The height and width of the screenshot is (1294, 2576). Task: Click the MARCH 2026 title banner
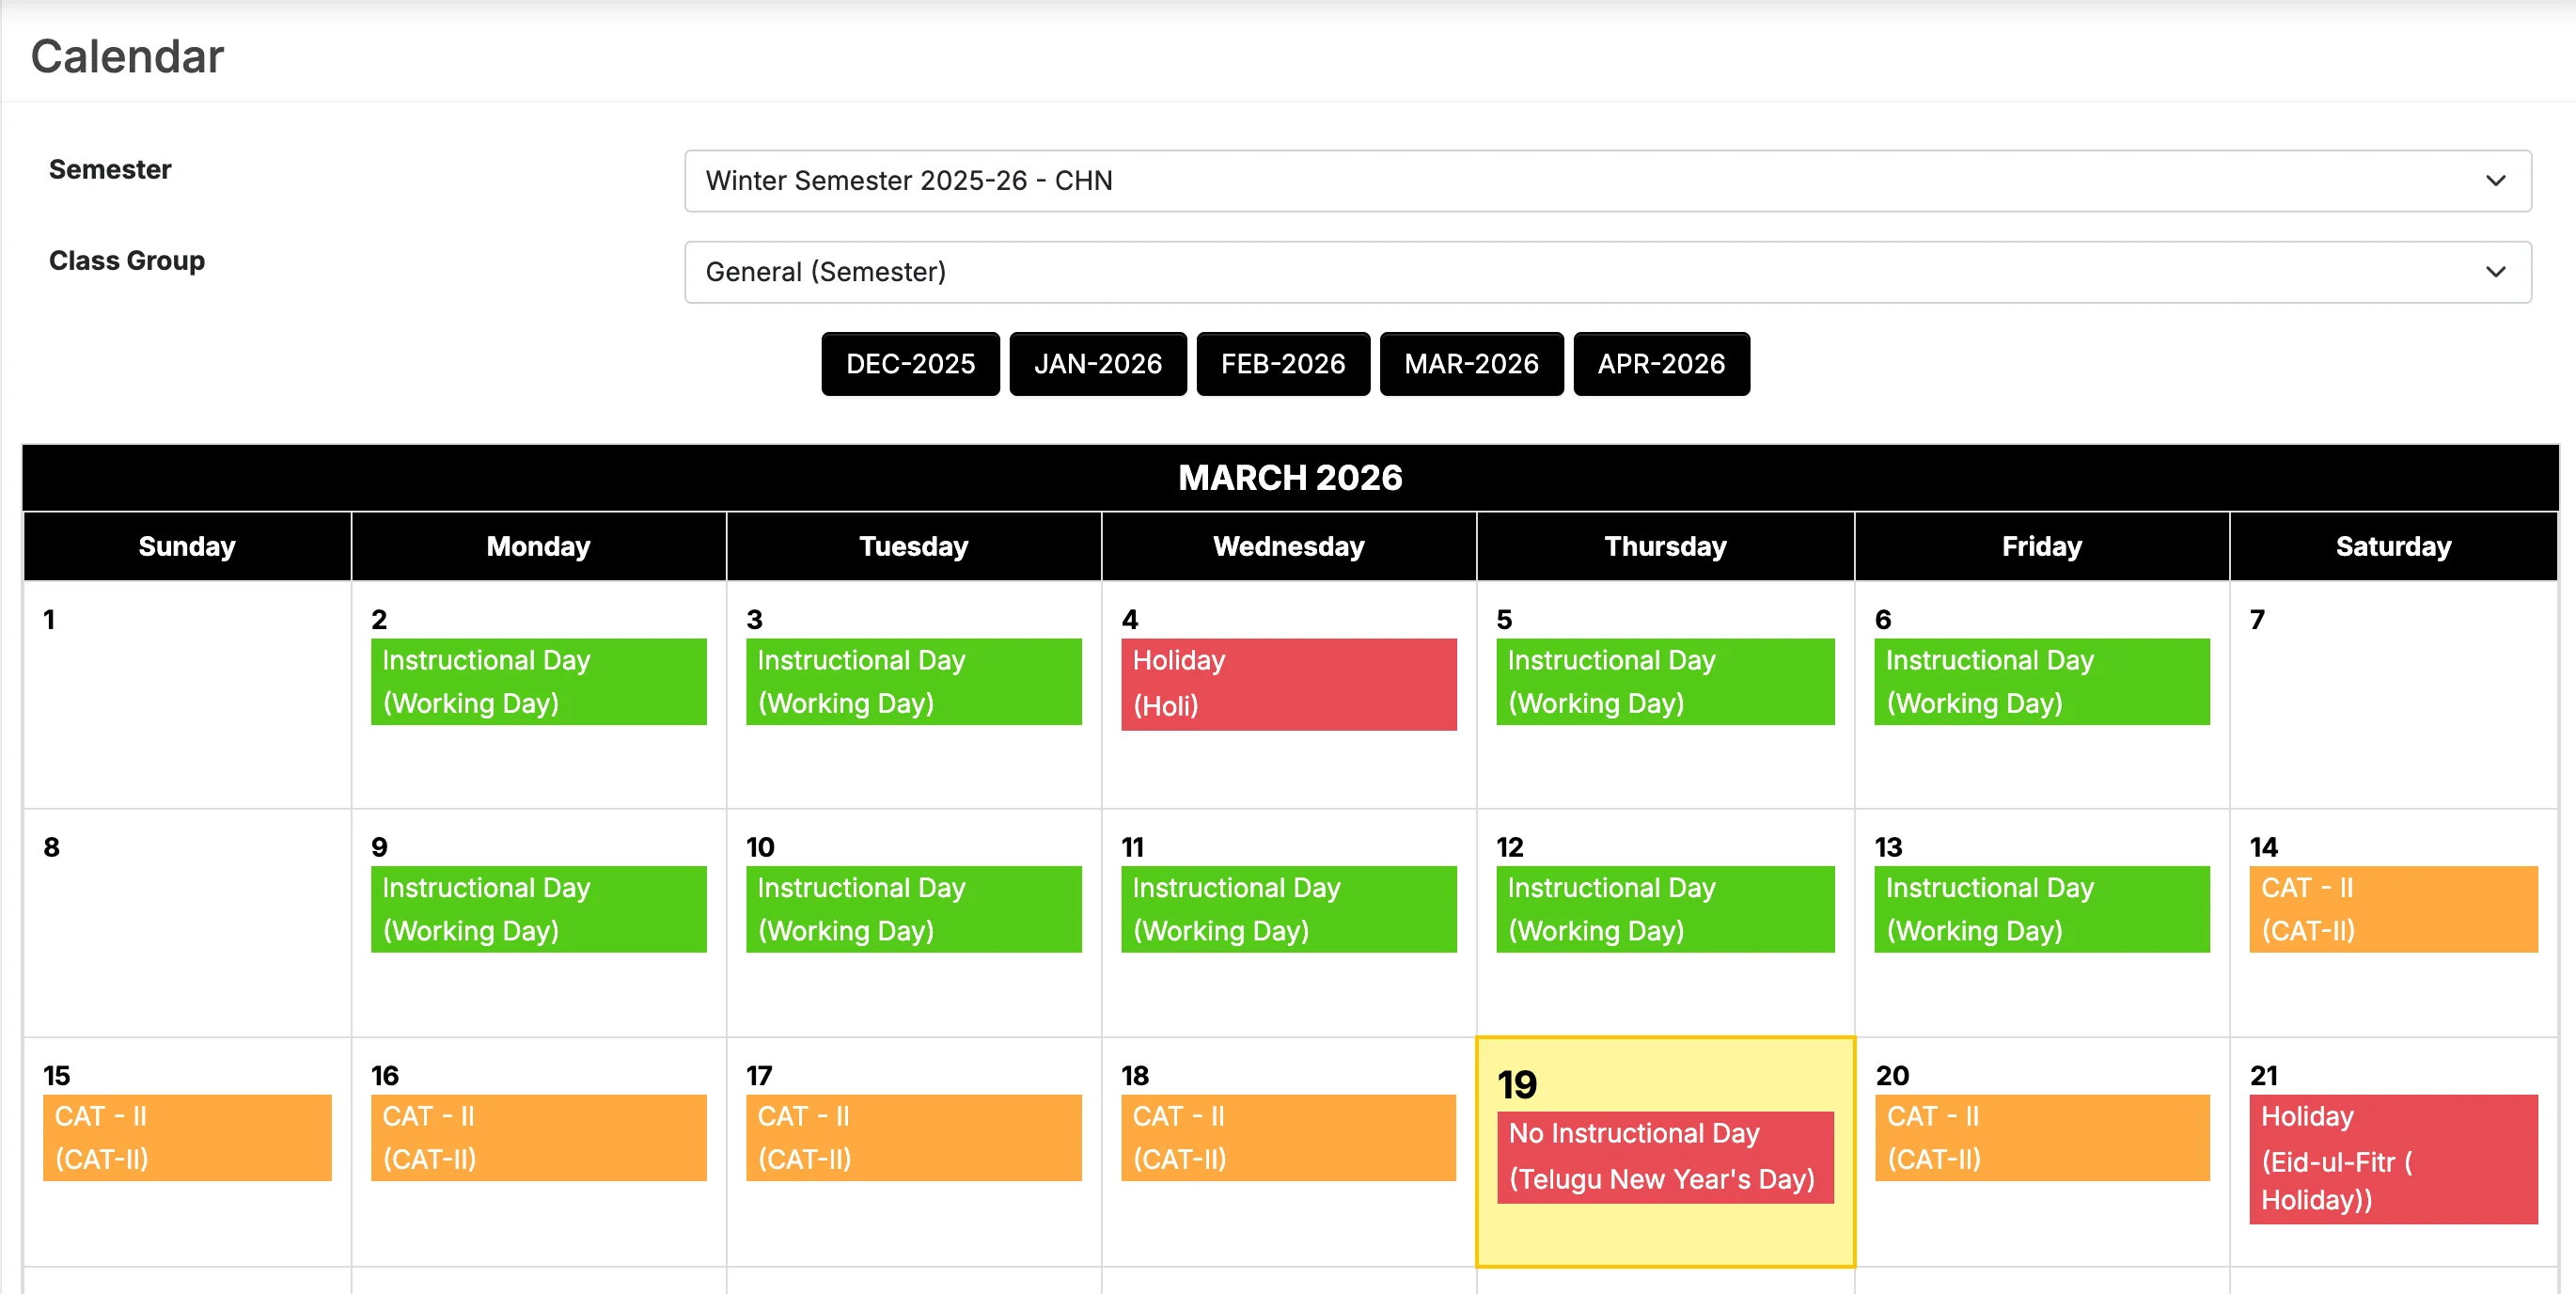click(1288, 477)
